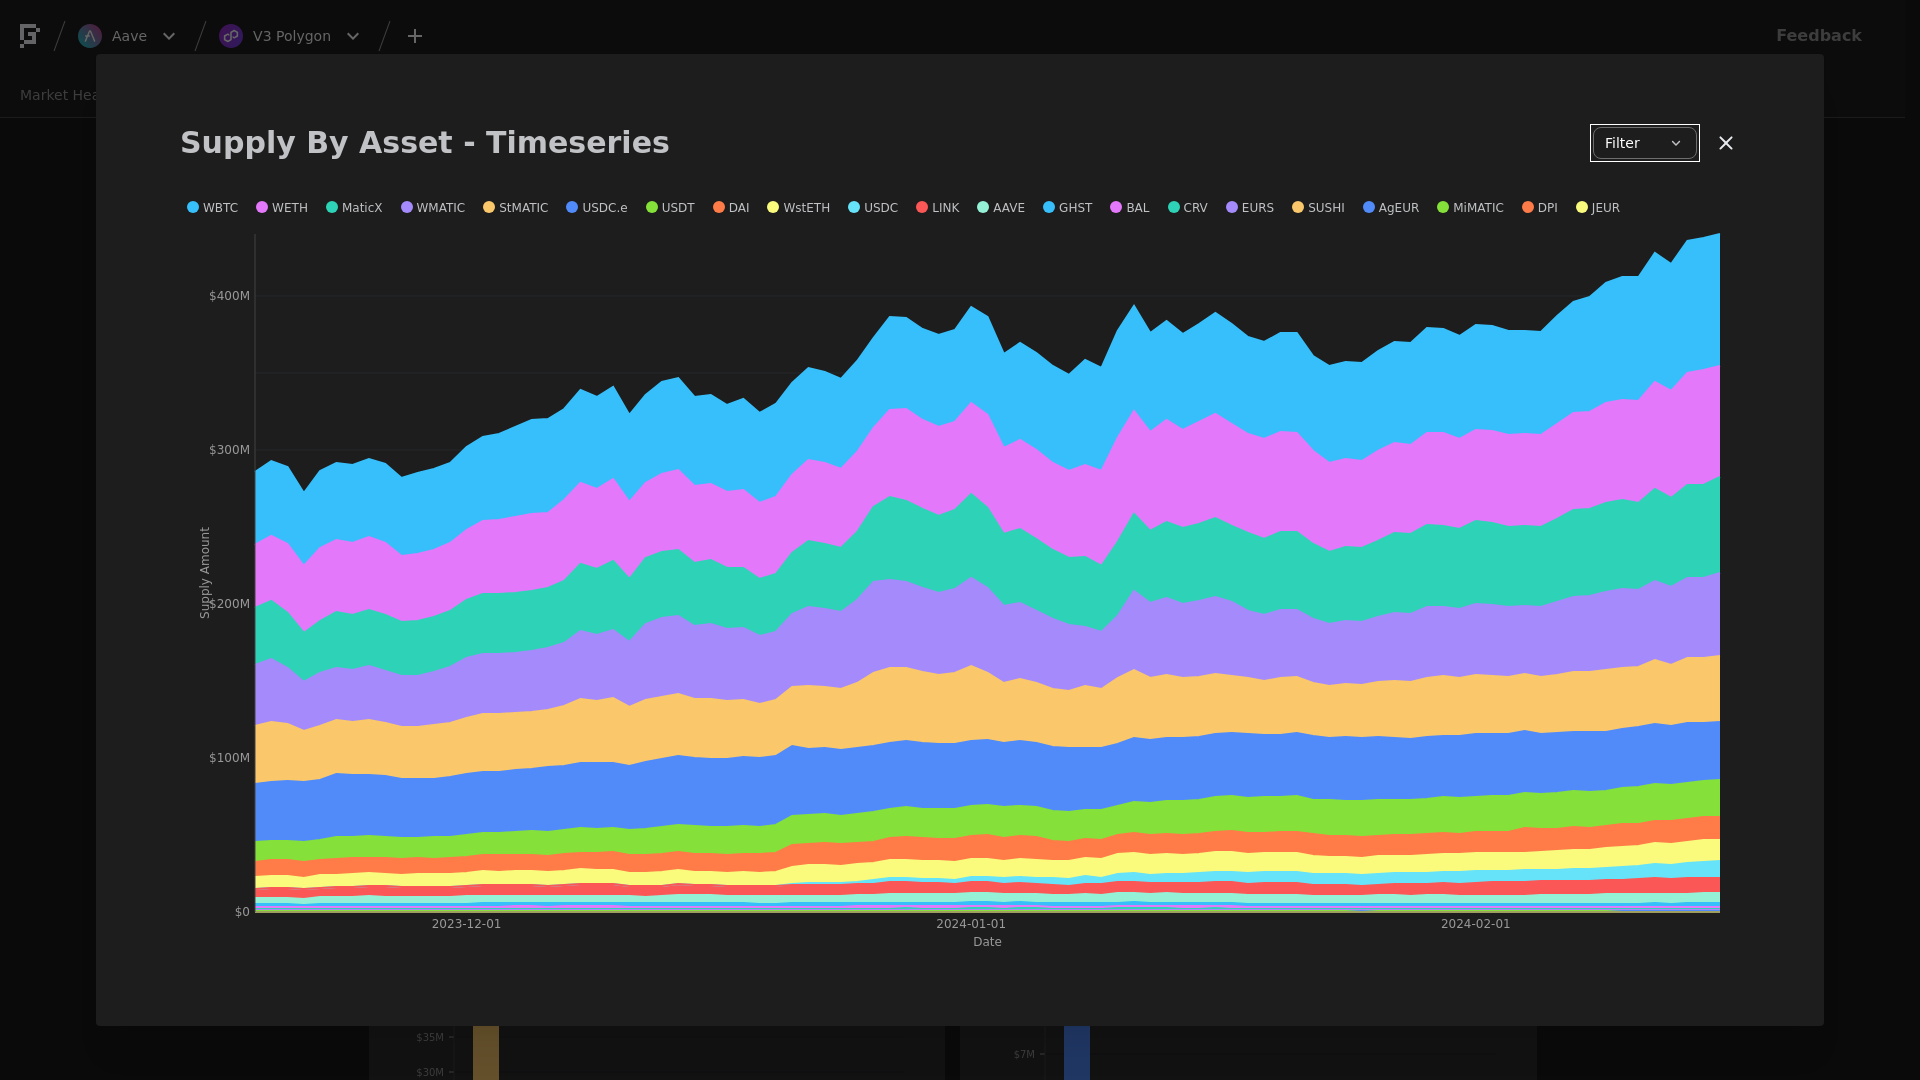Screen dimensions: 1920x1080
Task: Hide the CRV legend entry
Action: coord(1188,208)
